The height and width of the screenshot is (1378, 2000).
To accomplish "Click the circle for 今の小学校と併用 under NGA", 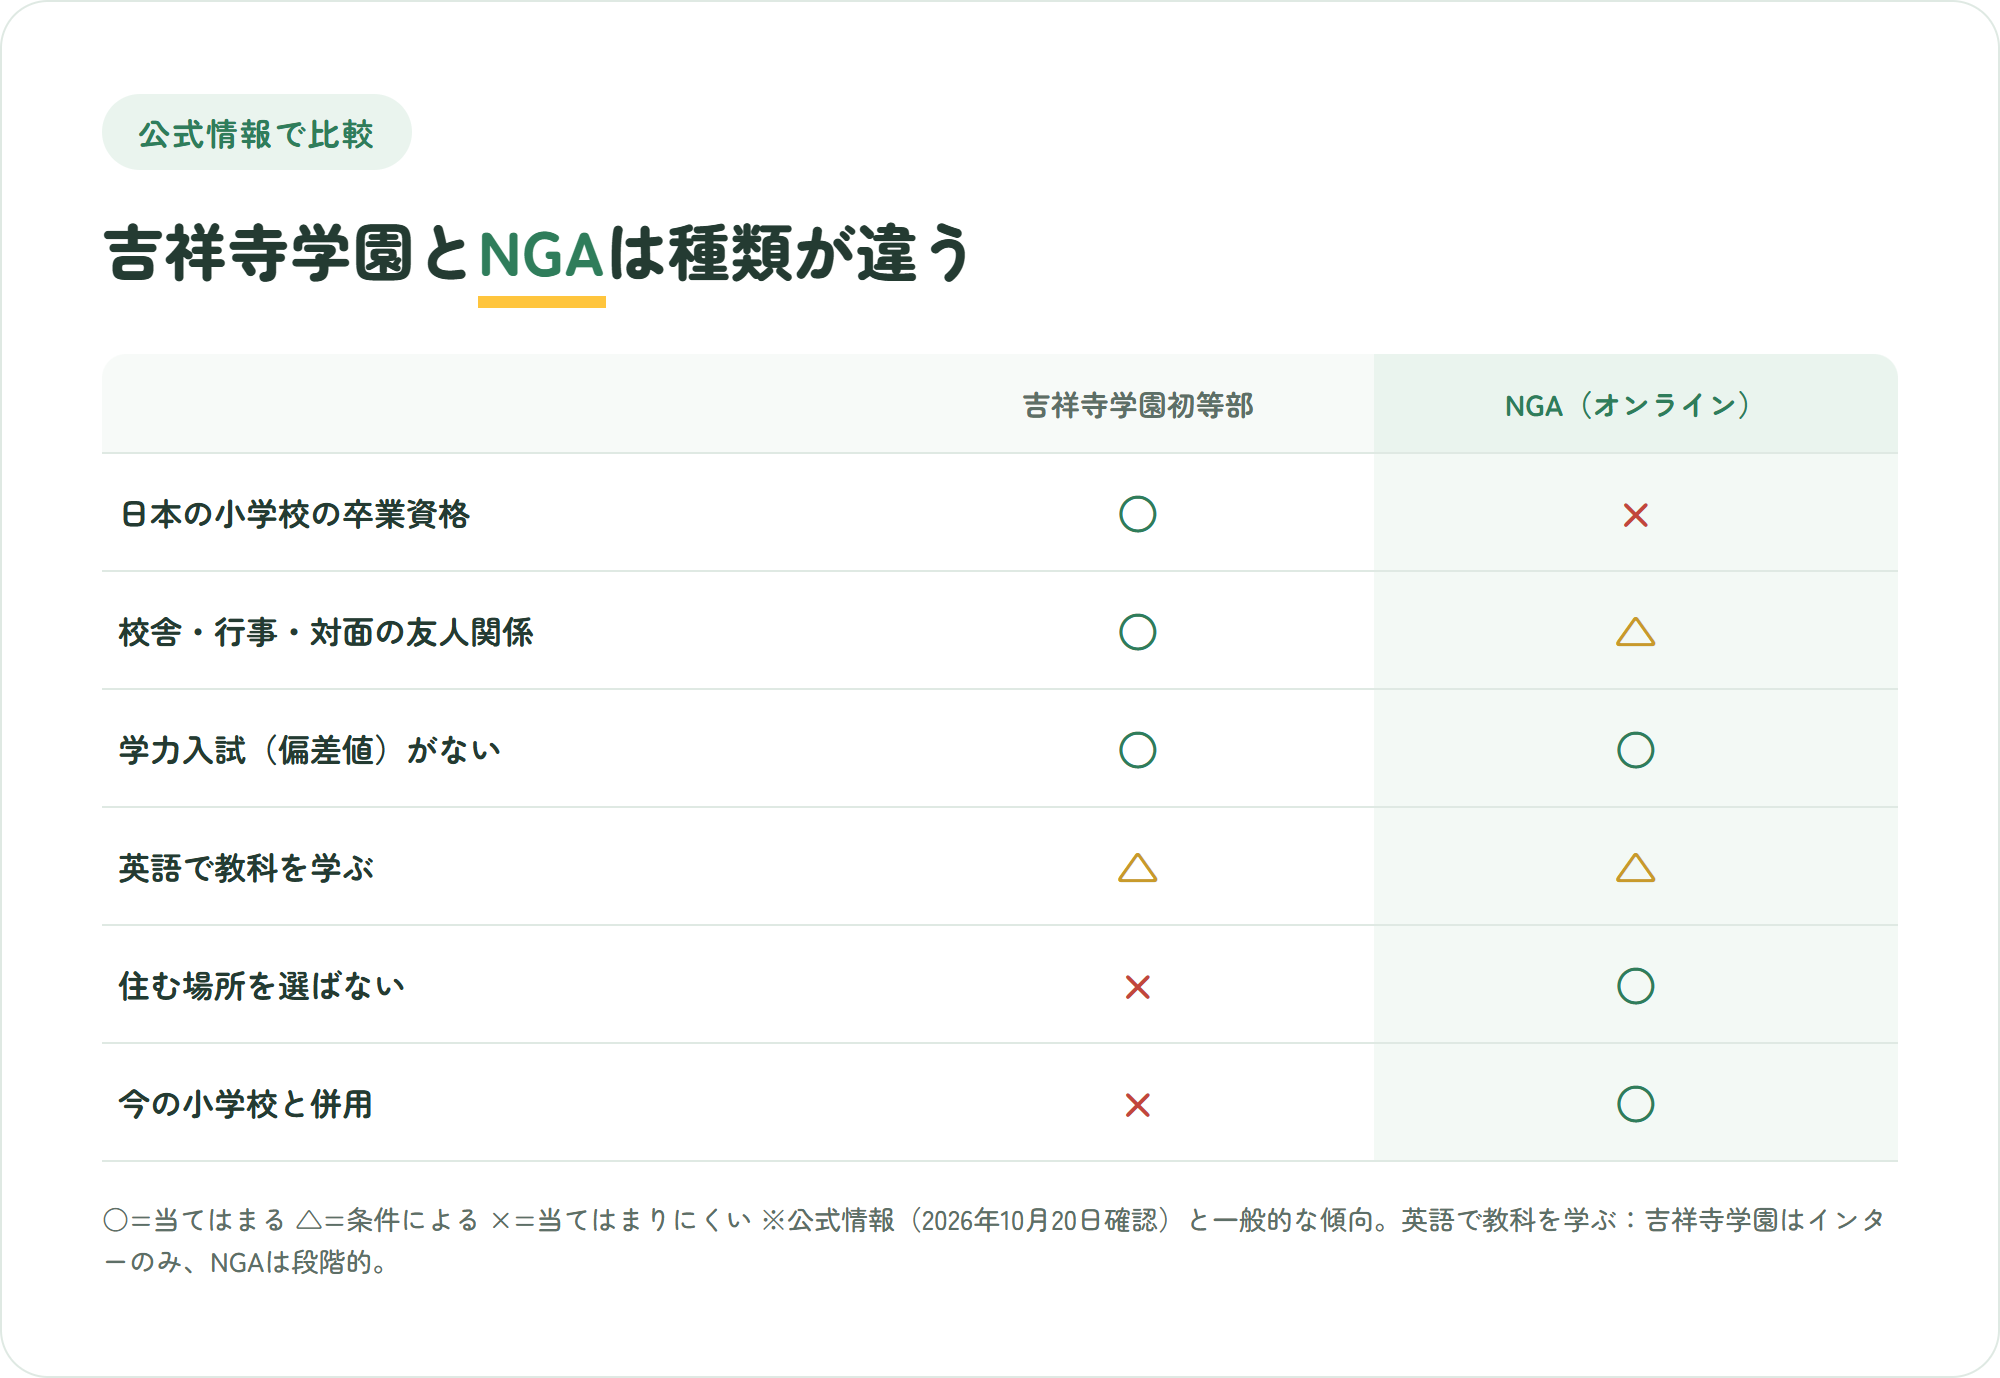I will (1635, 1104).
